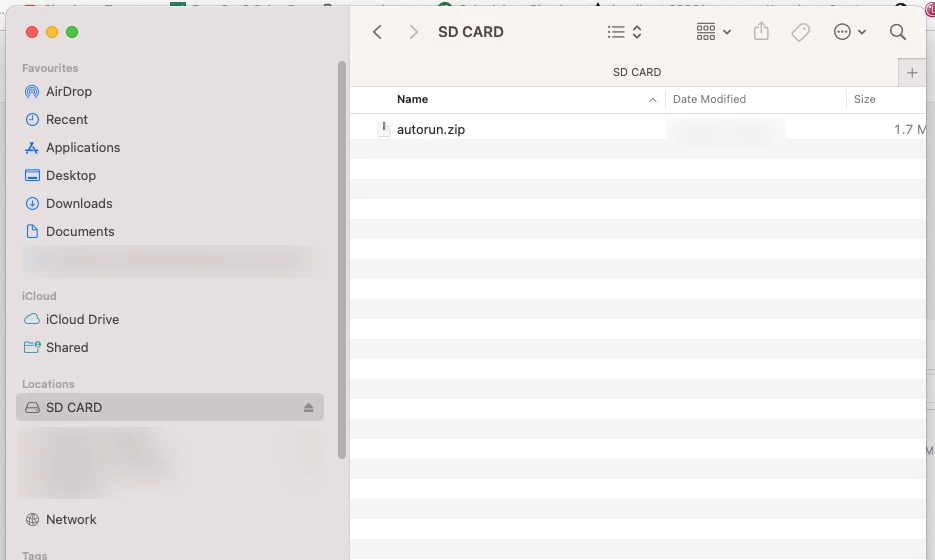Image resolution: width=935 pixels, height=560 pixels.
Task: Select iCloud Drive in the sidebar
Action: pos(82,319)
